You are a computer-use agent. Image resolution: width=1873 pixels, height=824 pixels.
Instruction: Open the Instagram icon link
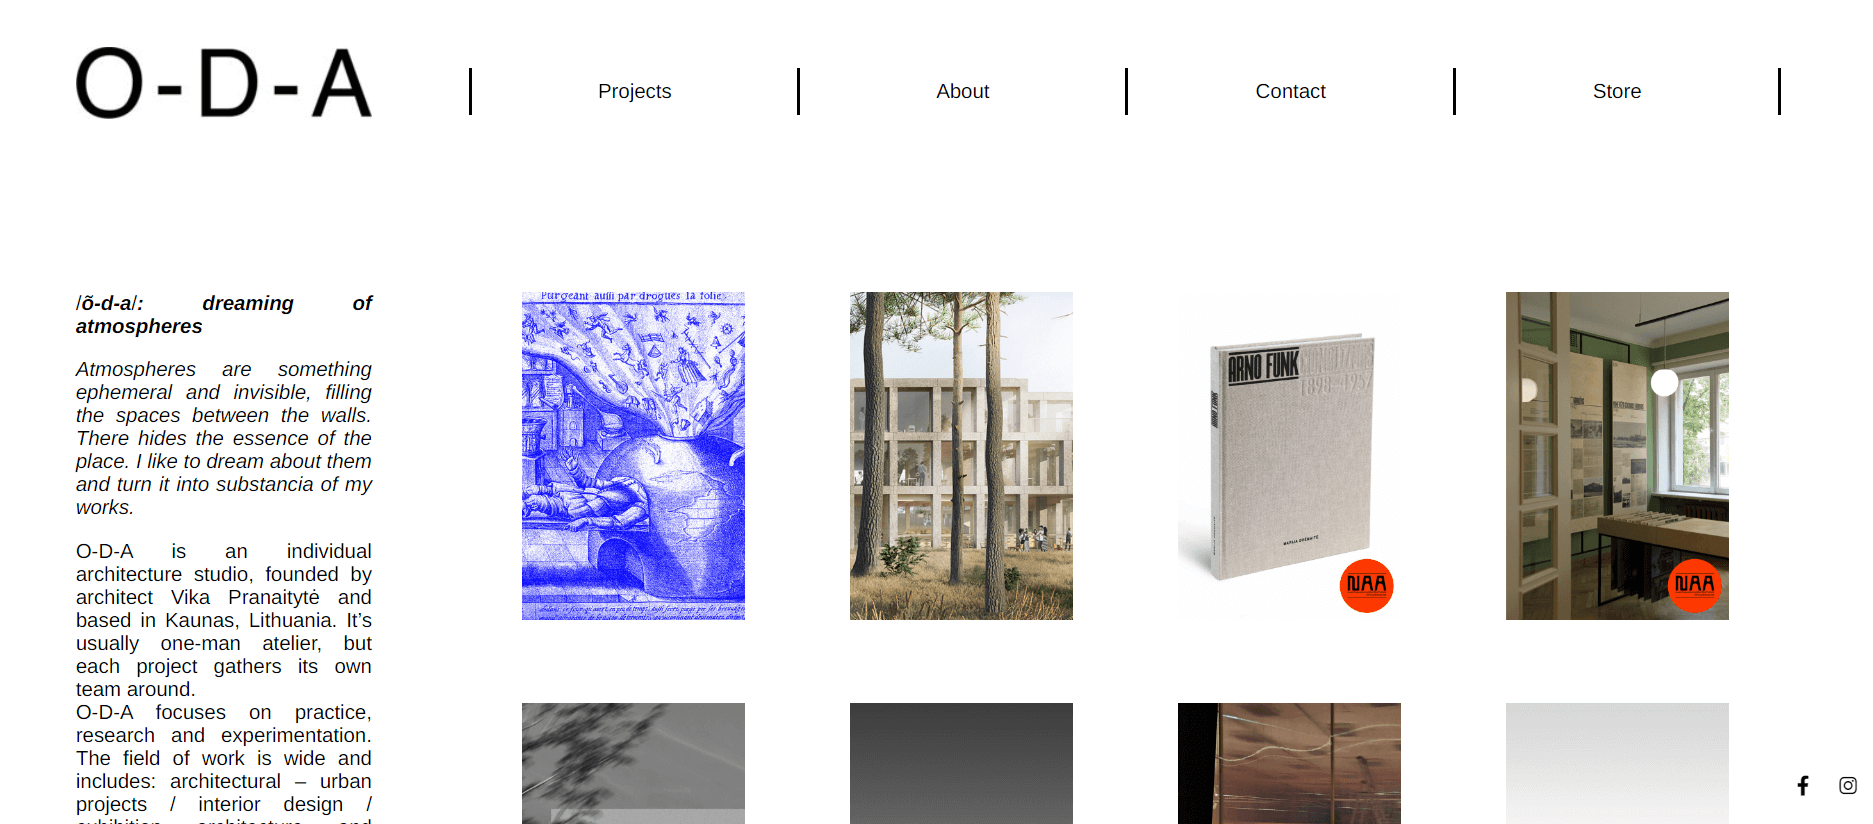[1848, 786]
